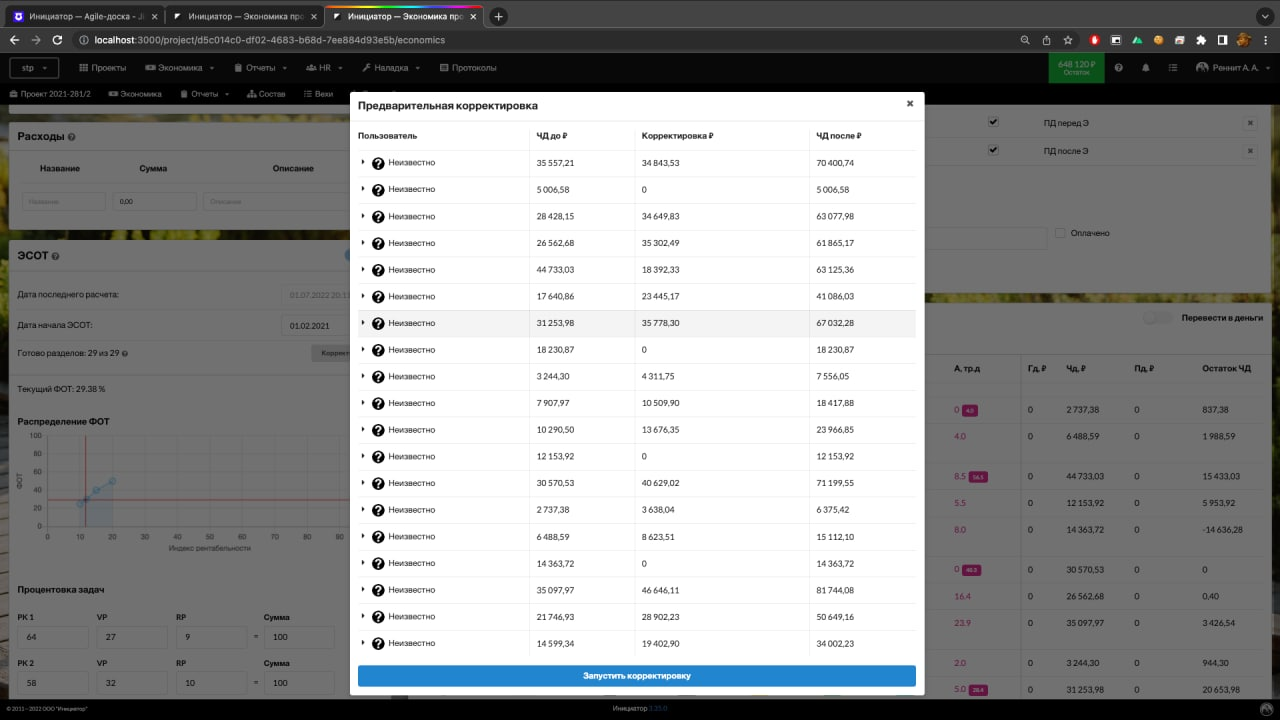Open a new browser tab with plus
This screenshot has width=1280, height=720.
pyautogui.click(x=499, y=16)
